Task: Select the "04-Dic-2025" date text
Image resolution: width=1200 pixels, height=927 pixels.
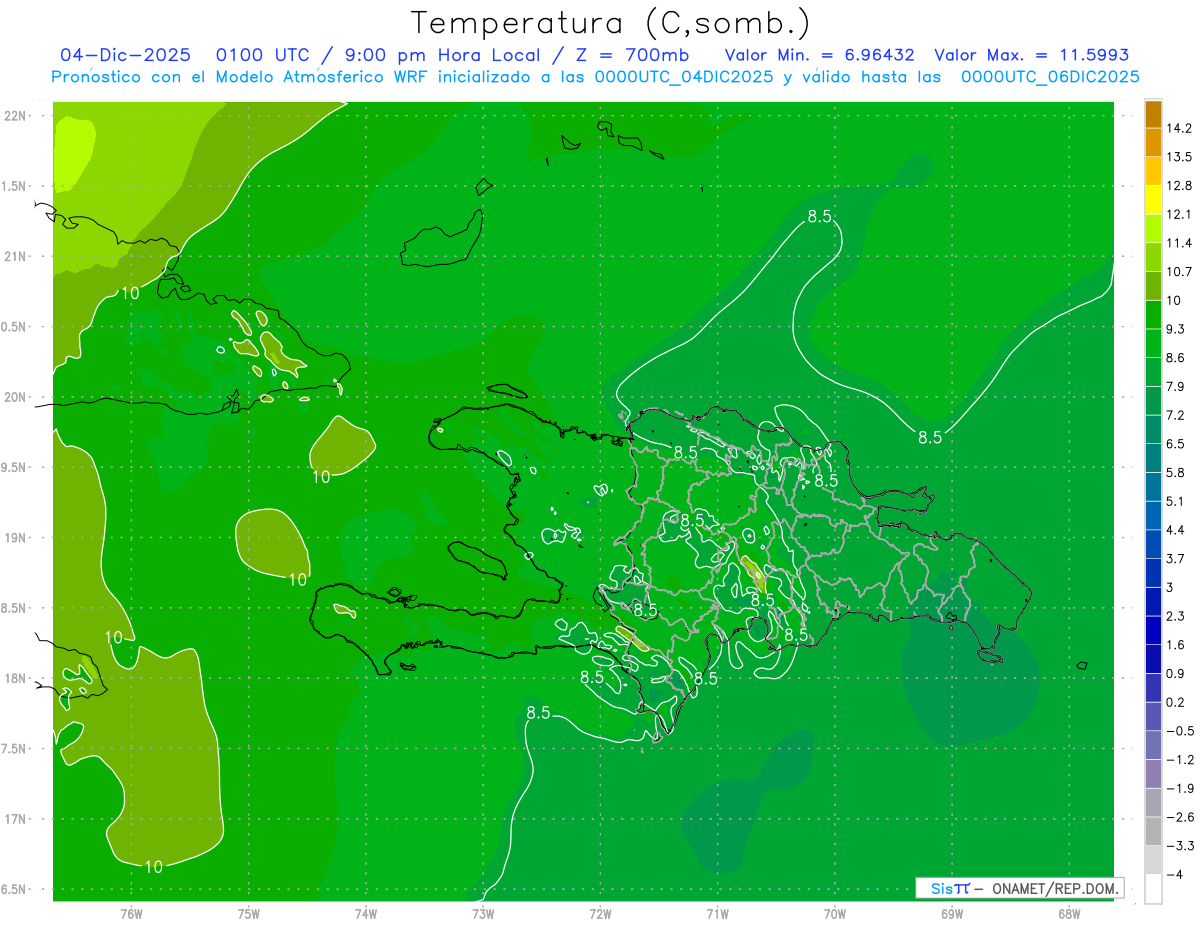Action: [125, 55]
